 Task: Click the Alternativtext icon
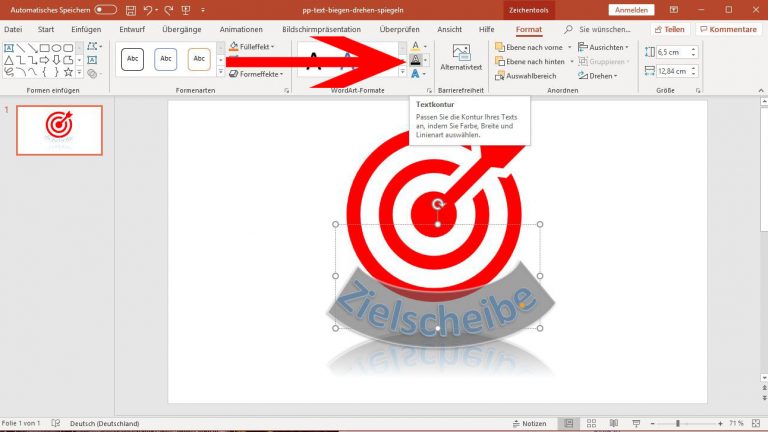[461, 60]
